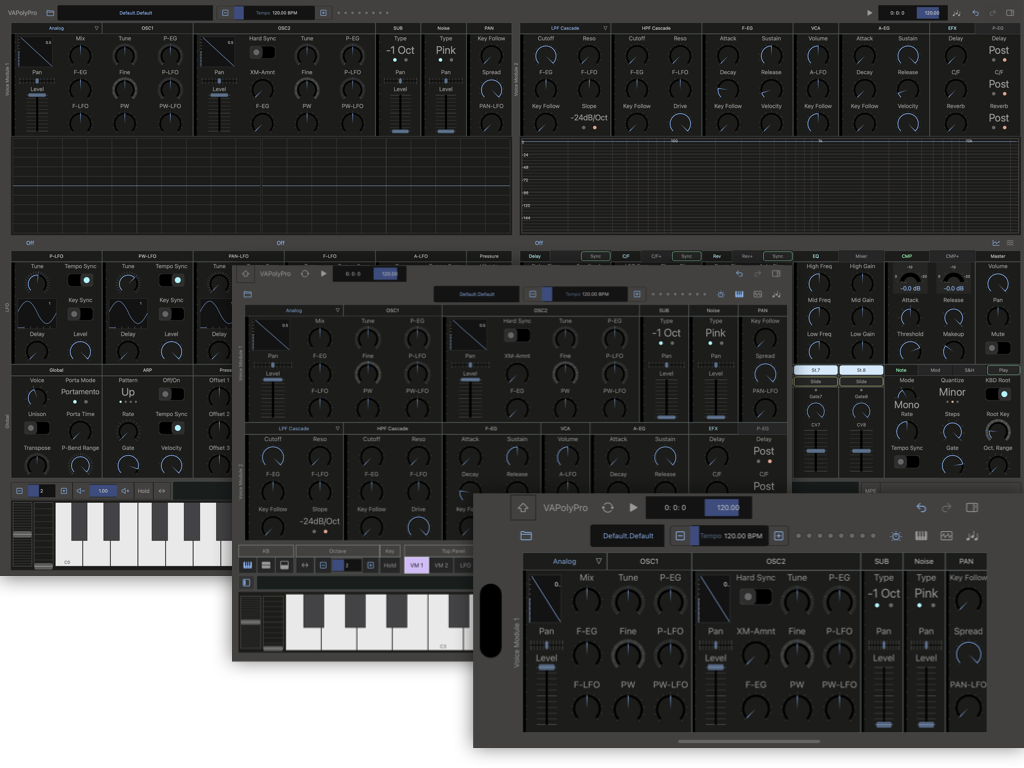Toggle side panel icon in front window

click(x=972, y=507)
